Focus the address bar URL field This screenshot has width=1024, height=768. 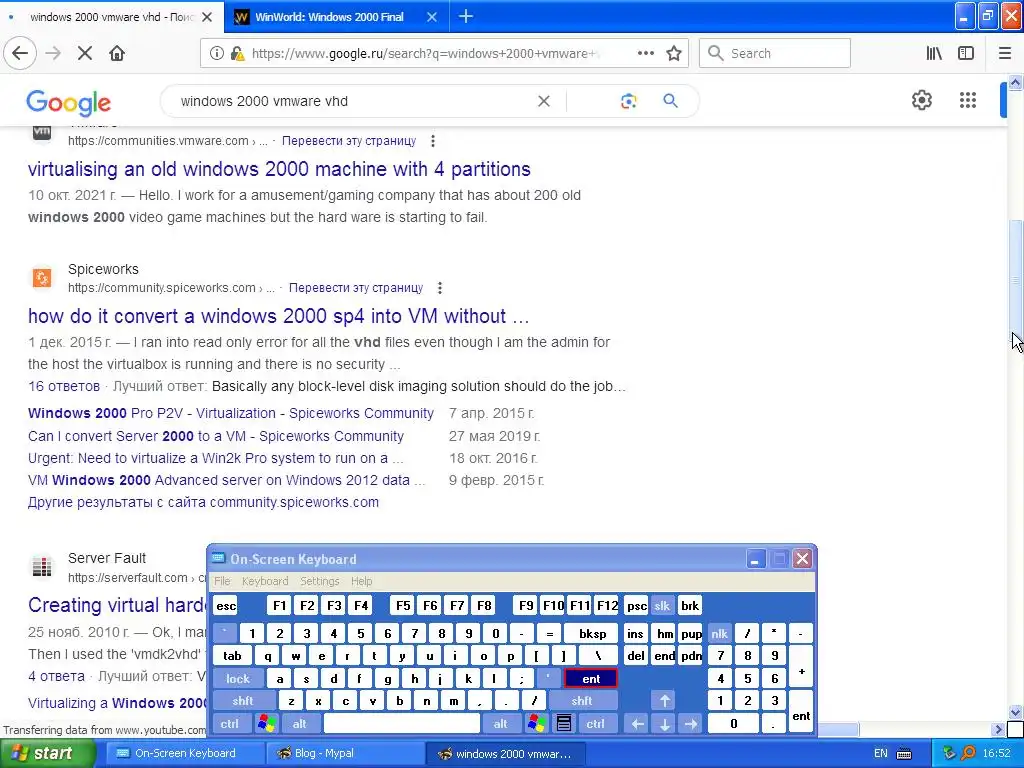pos(426,53)
